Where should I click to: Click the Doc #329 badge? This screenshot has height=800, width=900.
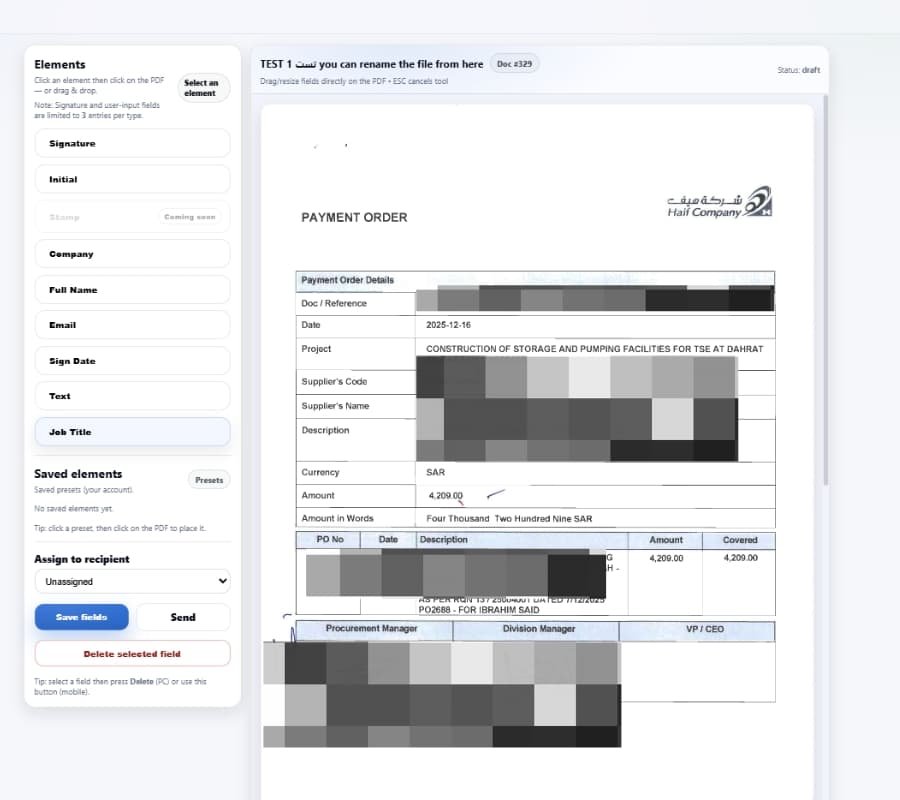(514, 62)
